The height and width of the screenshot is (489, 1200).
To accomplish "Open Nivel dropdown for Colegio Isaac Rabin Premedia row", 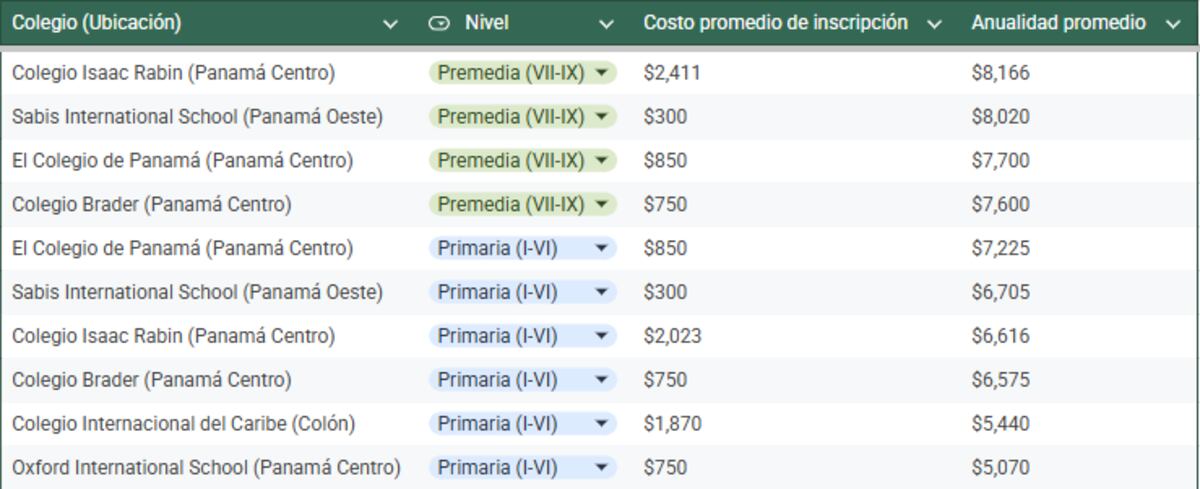I will click(601, 73).
